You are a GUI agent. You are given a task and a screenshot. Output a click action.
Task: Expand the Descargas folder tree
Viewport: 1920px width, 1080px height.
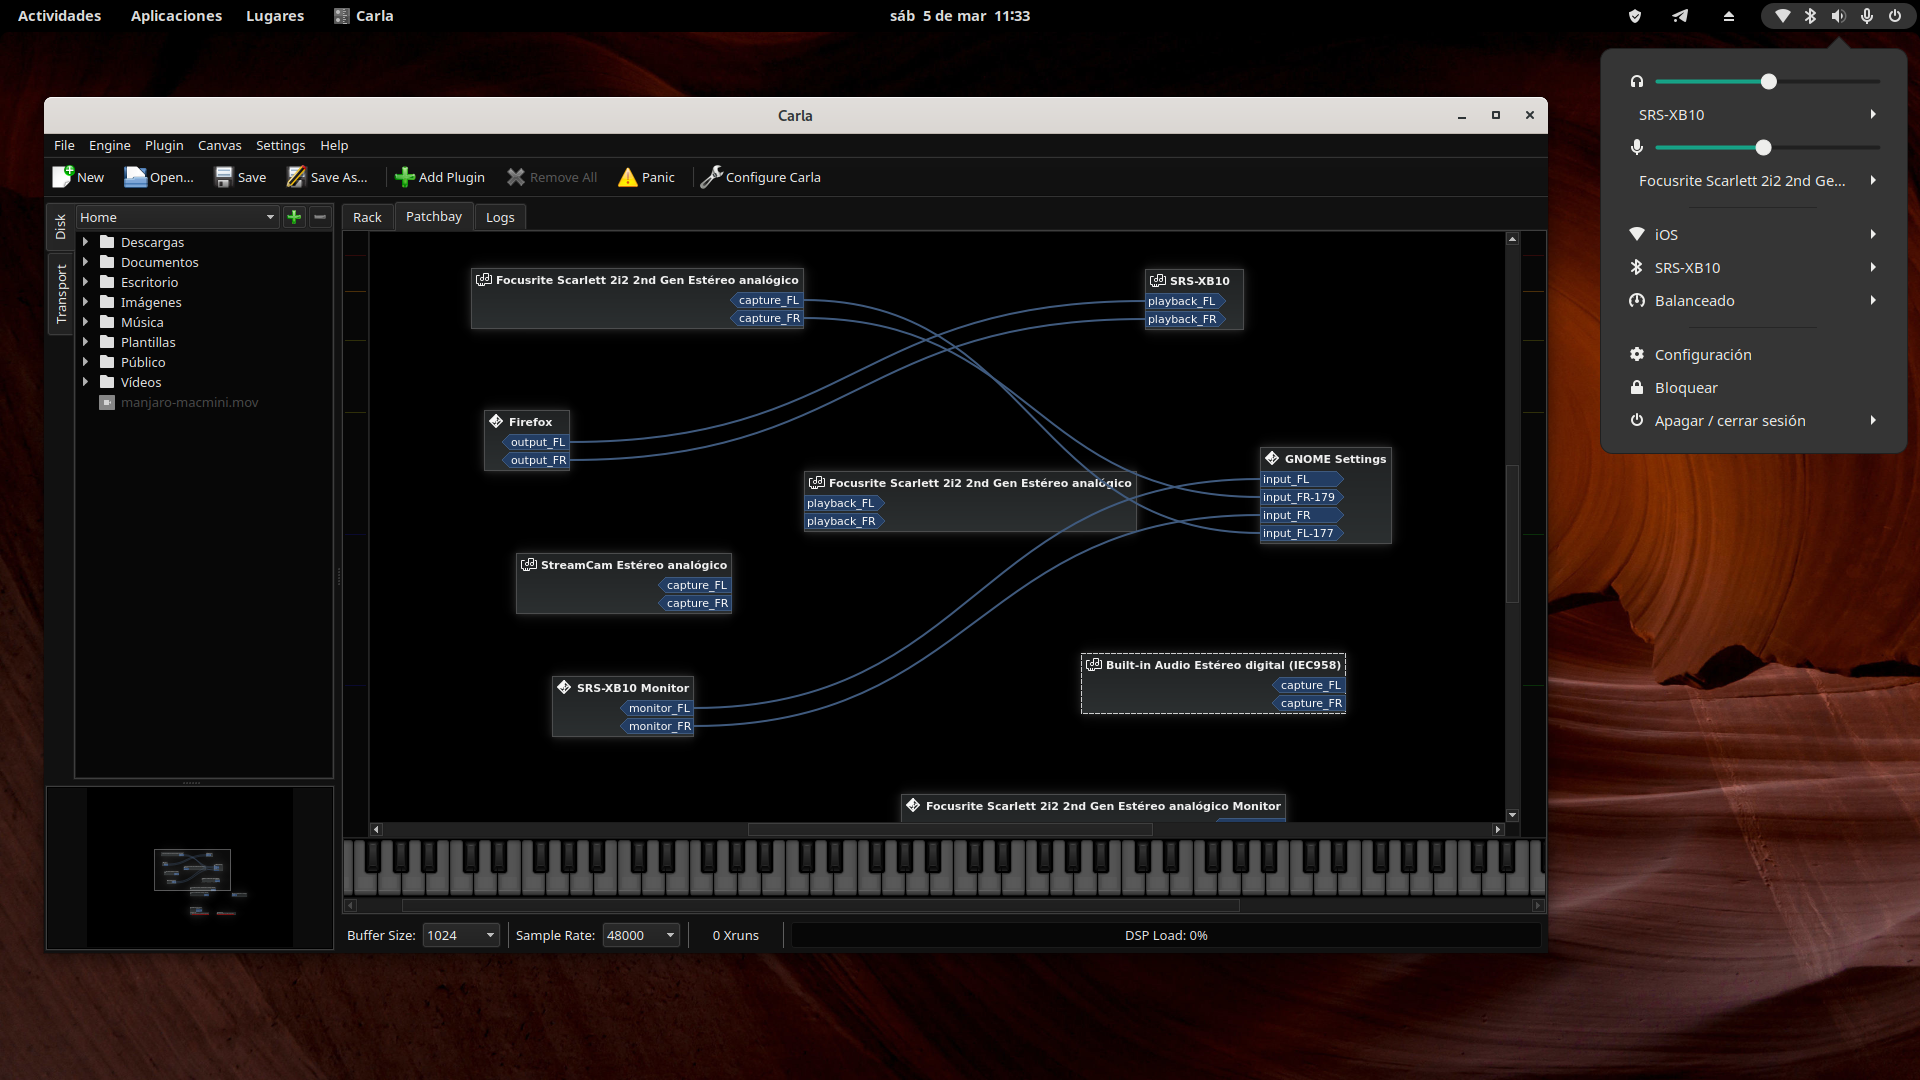click(x=85, y=242)
